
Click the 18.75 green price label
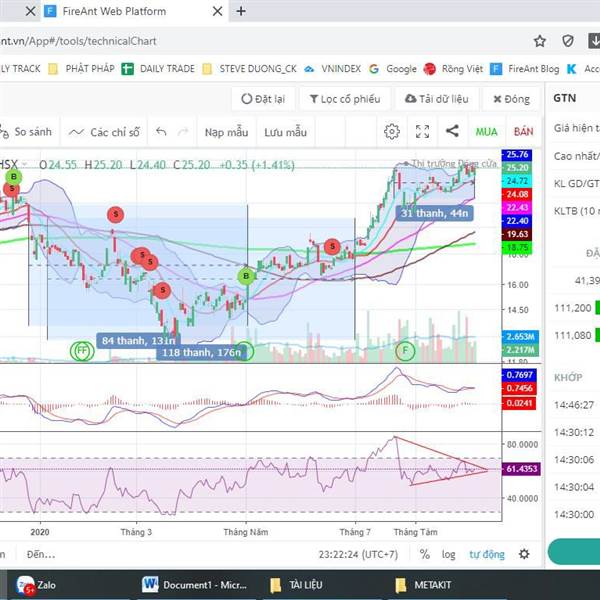point(517,248)
